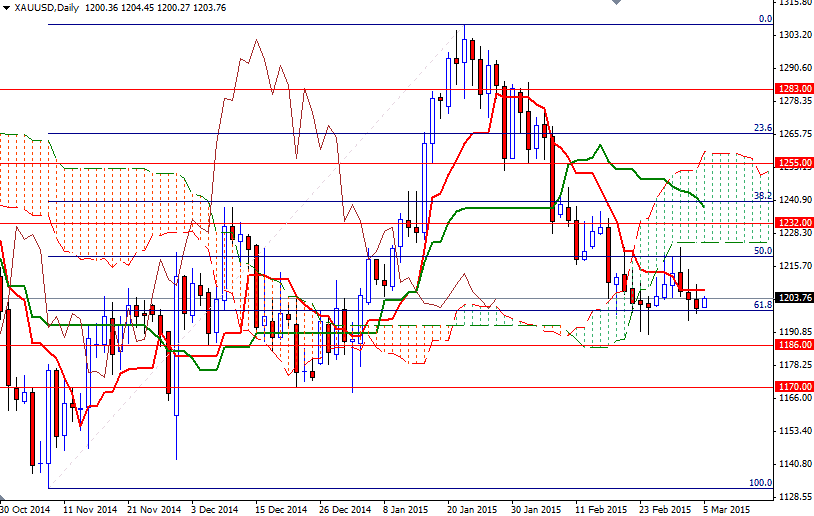Click the black triangle beside XAUUSD title
The width and height of the screenshot is (814, 516).
point(5,8)
